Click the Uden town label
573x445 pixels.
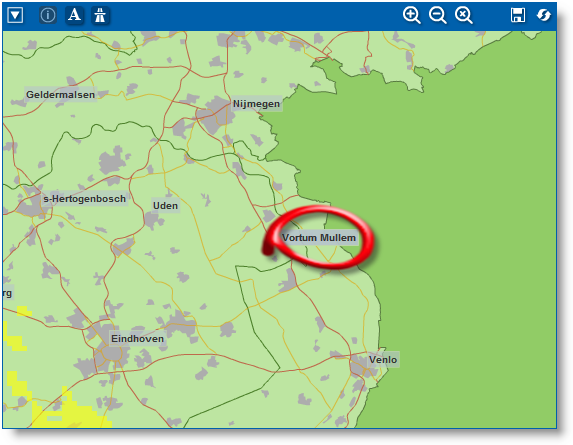pos(165,206)
